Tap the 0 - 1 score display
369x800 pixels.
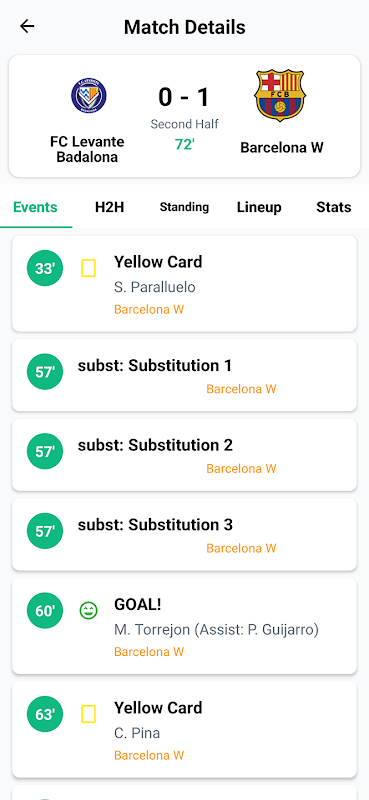tap(184, 97)
